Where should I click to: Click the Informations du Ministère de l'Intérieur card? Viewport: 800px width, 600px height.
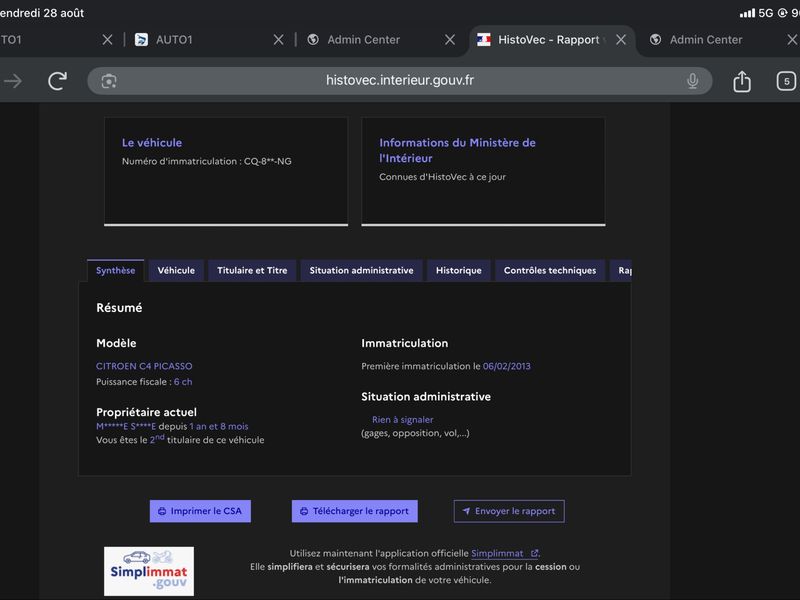[483, 171]
